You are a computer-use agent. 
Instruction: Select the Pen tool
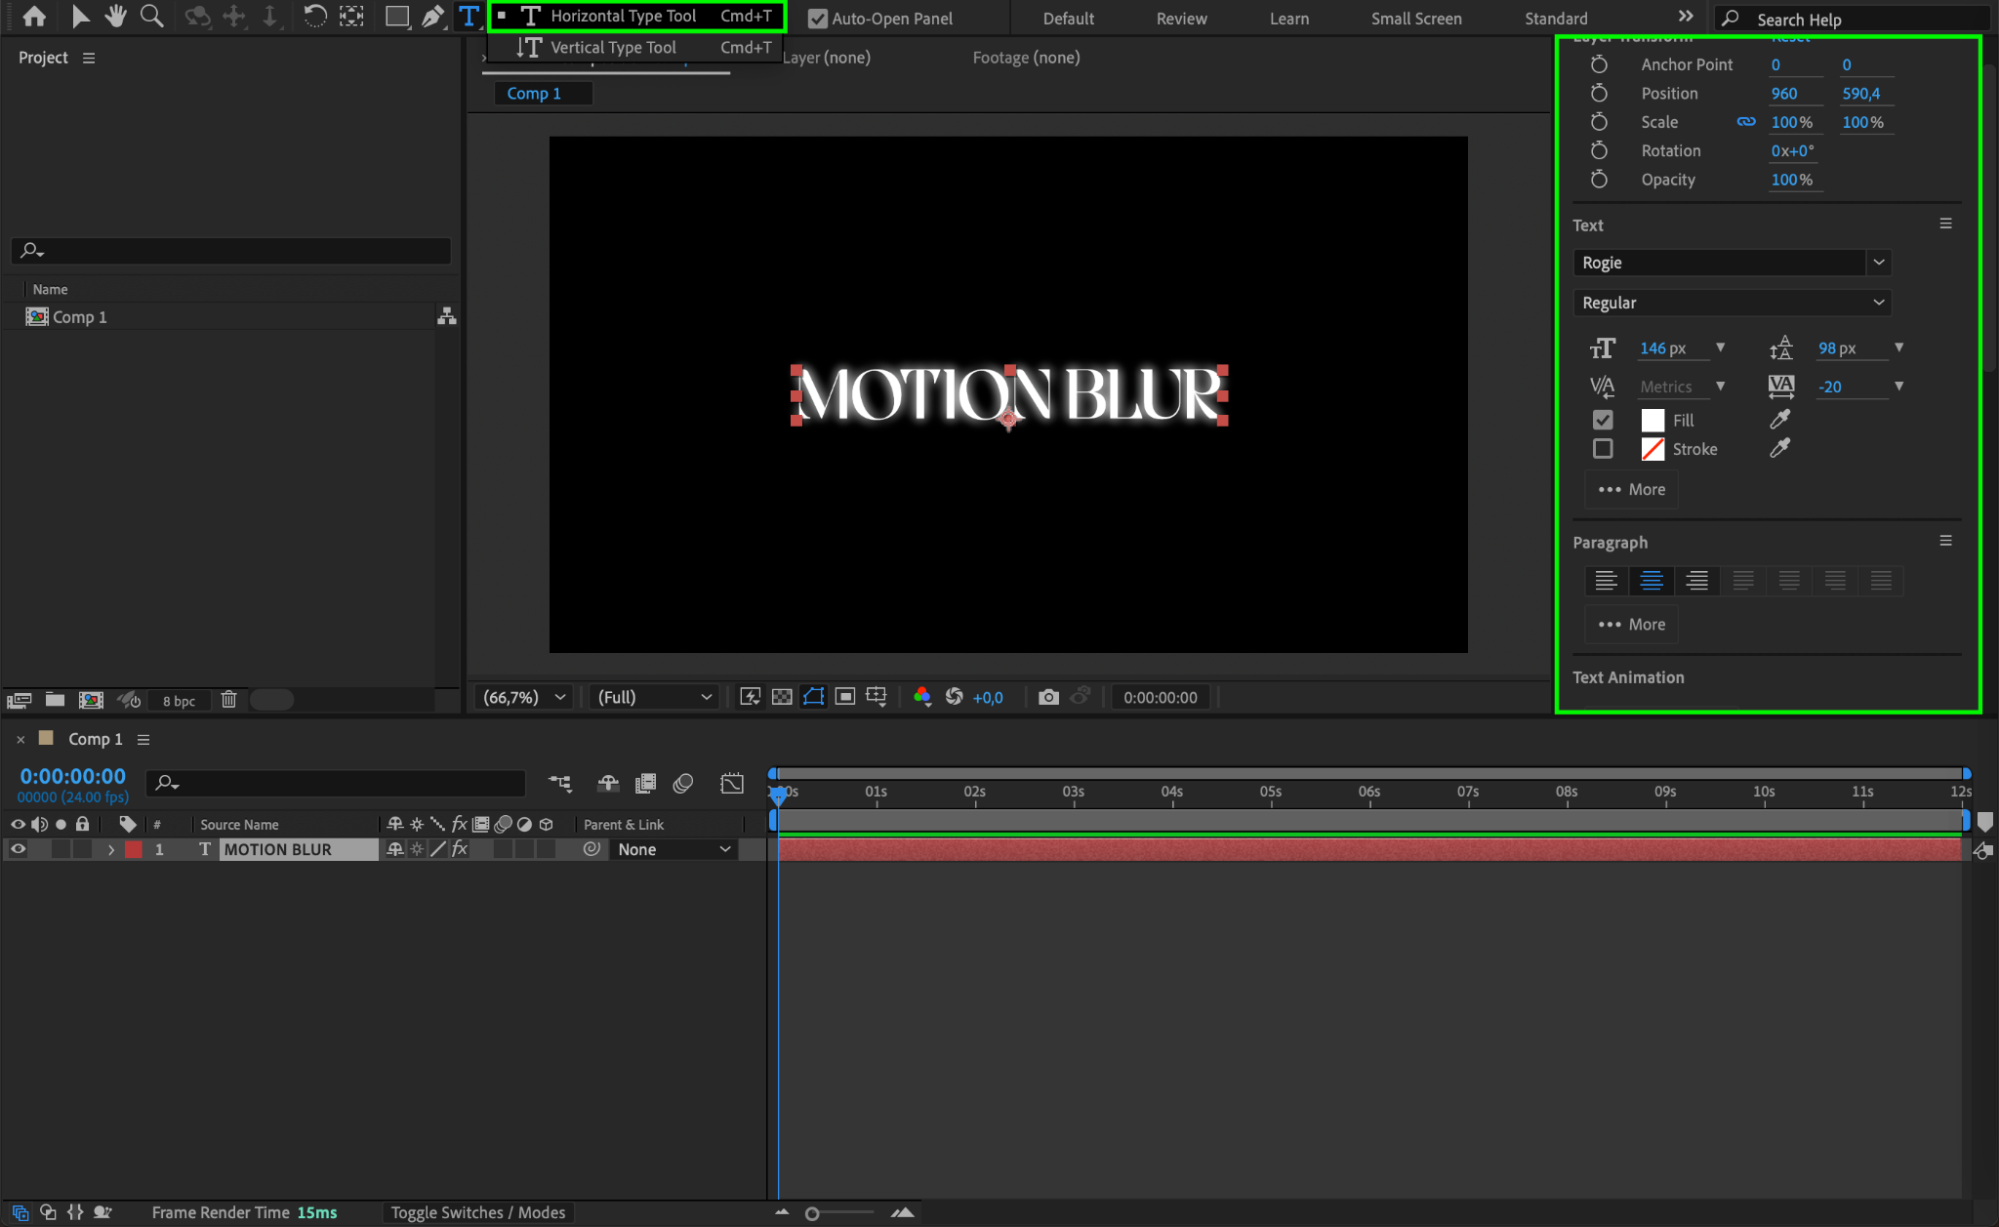tap(432, 16)
